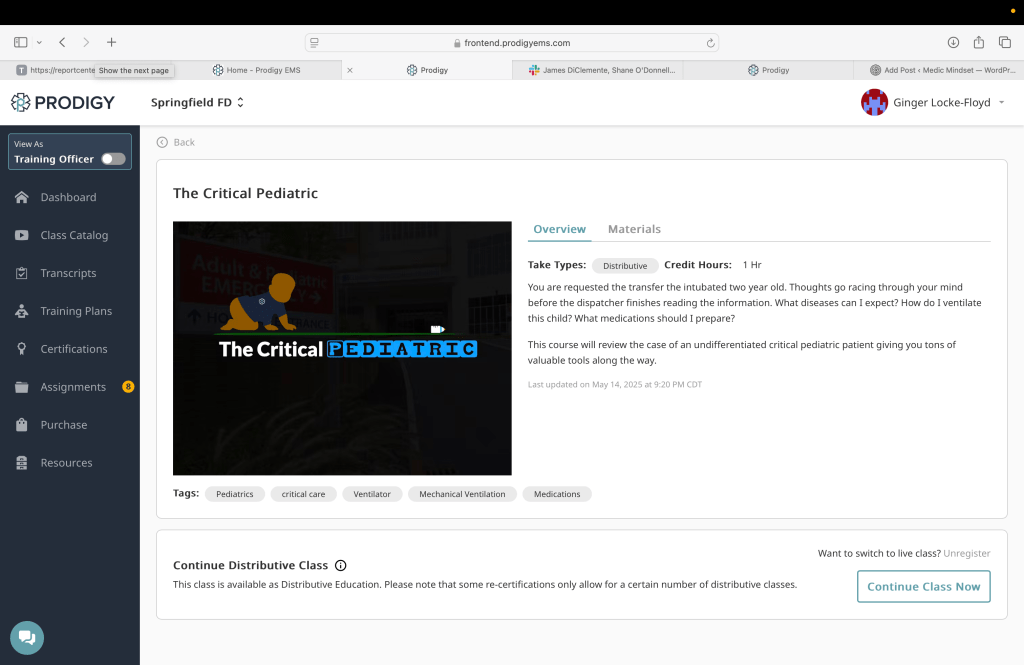Select the Overview tab

tap(559, 229)
